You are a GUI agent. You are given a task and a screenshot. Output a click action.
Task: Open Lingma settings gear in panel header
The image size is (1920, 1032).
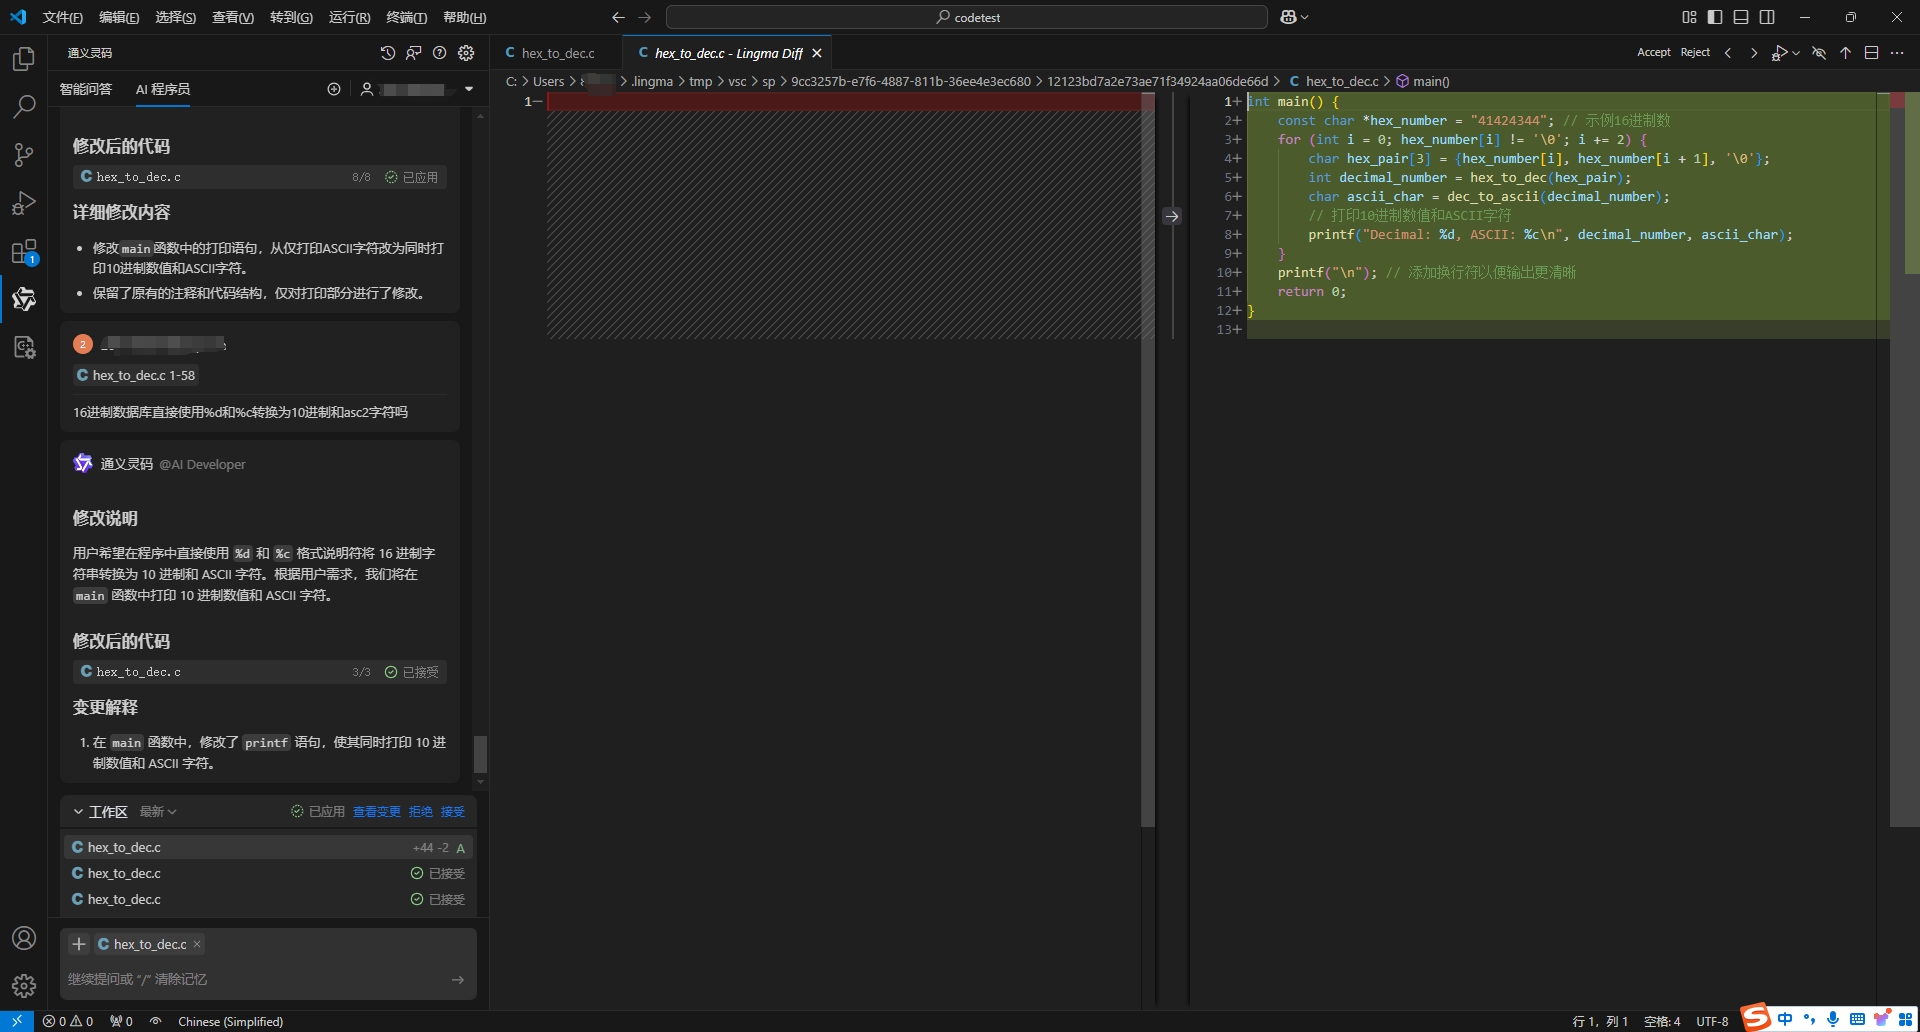click(466, 53)
